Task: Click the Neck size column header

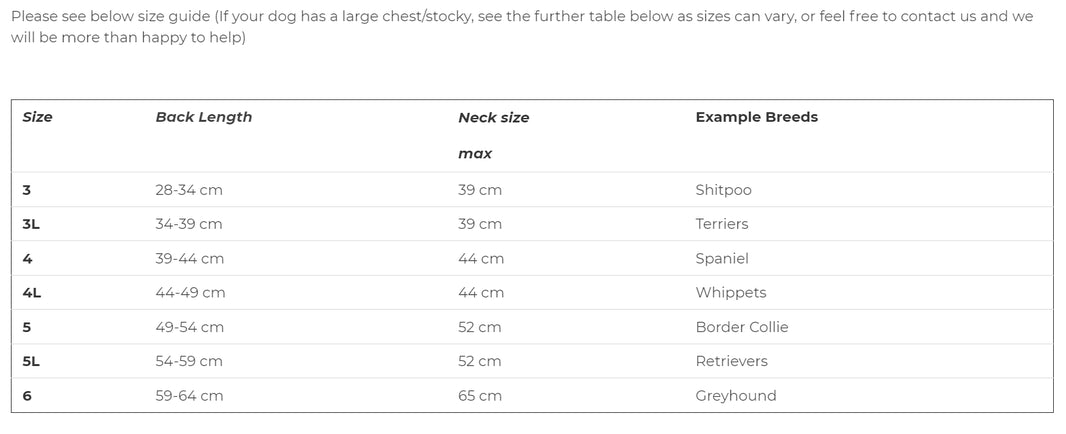Action: pyautogui.click(x=493, y=118)
